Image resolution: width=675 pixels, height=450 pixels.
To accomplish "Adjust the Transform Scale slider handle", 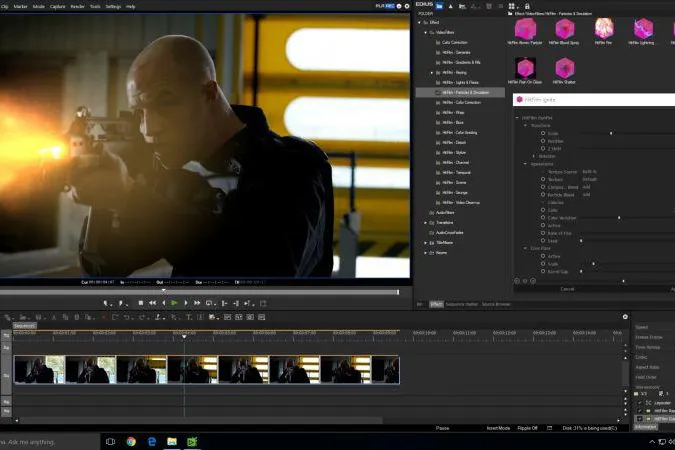I will point(611,133).
